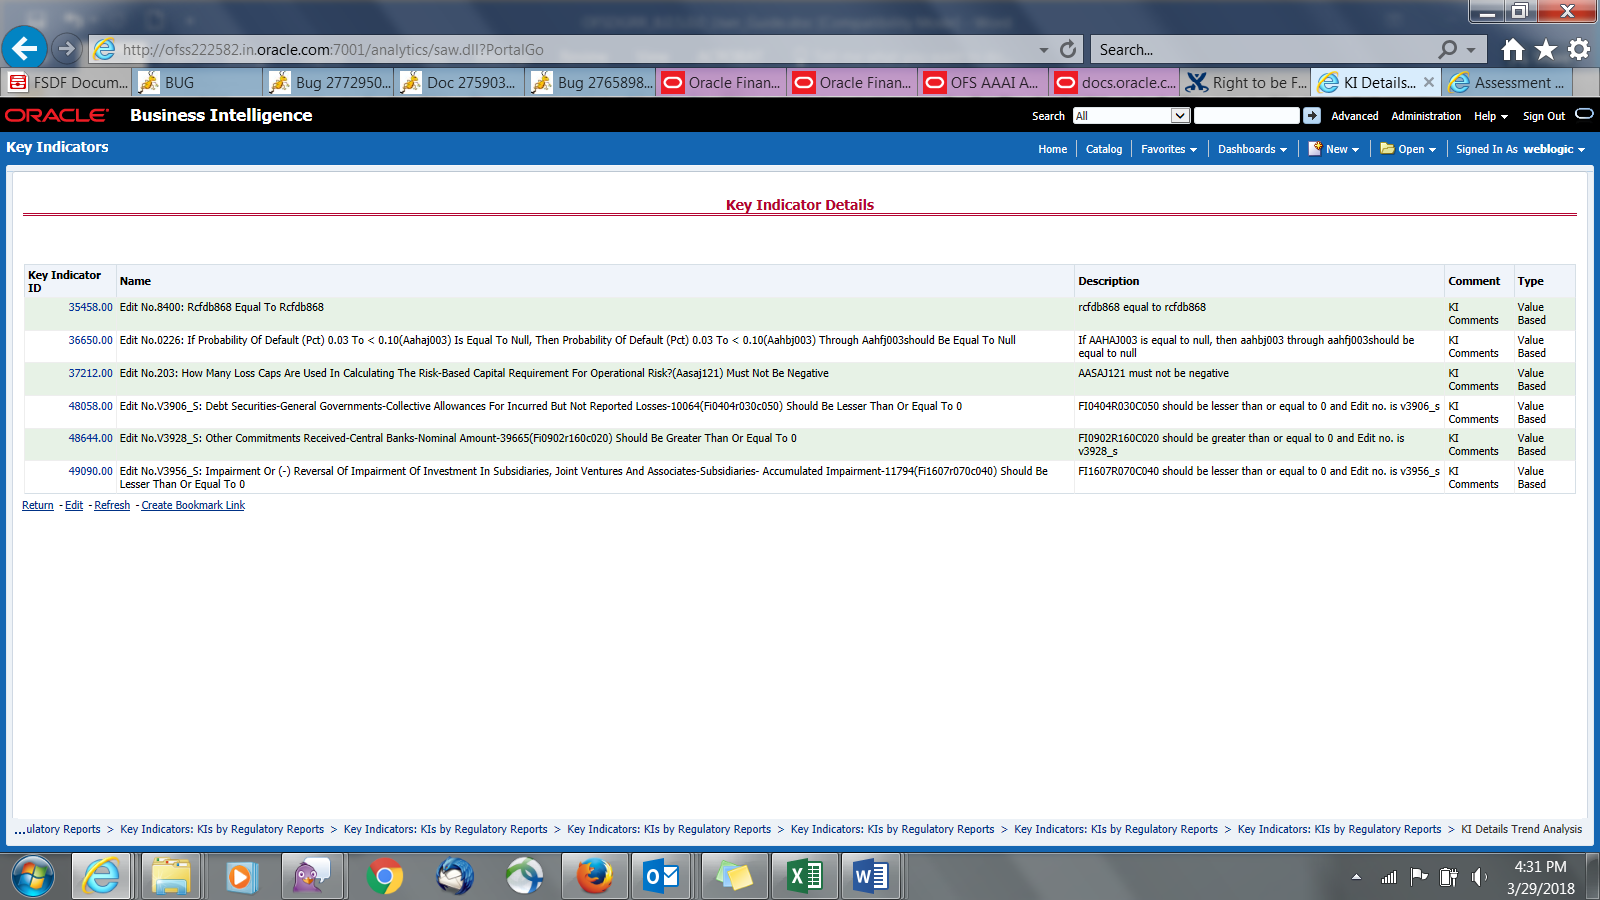Click the Home link in the navigation bar
The height and width of the screenshot is (900, 1600).
click(1052, 149)
